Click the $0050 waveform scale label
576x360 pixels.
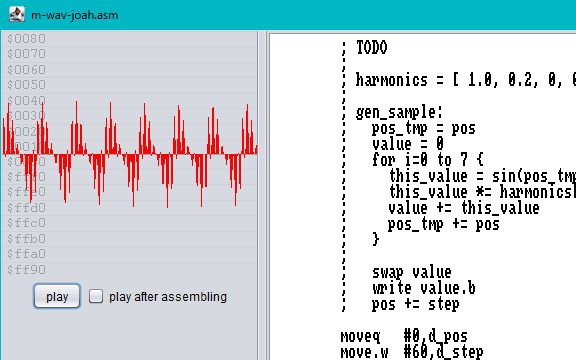(26, 85)
